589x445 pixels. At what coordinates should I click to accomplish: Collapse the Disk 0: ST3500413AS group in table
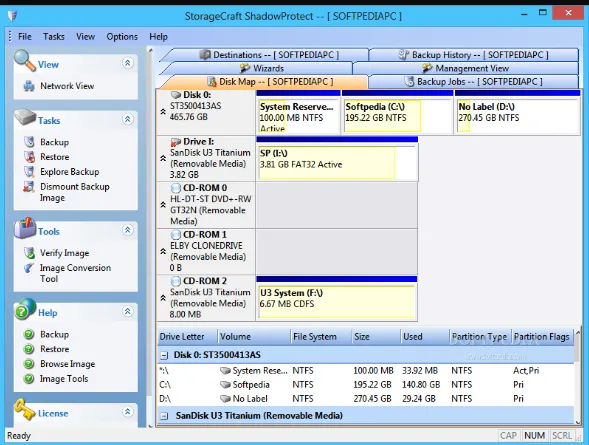click(x=164, y=355)
